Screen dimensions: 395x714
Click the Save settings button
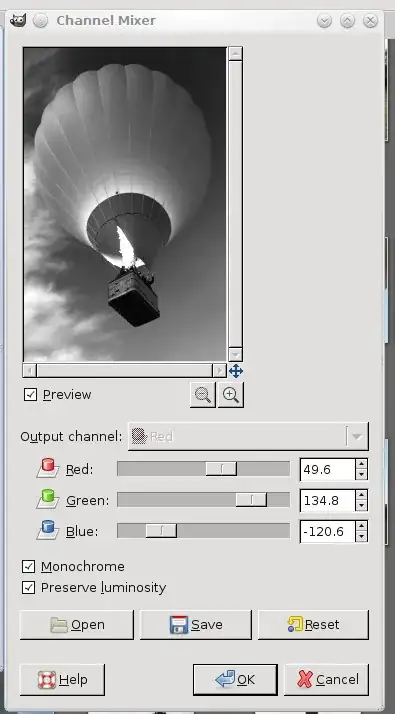(x=195, y=625)
